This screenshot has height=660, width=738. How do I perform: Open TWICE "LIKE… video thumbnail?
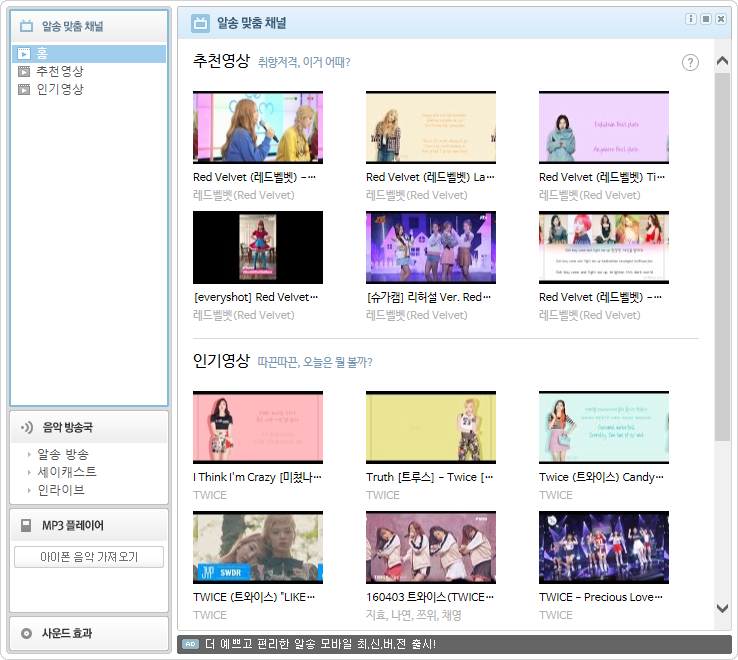pos(258,547)
